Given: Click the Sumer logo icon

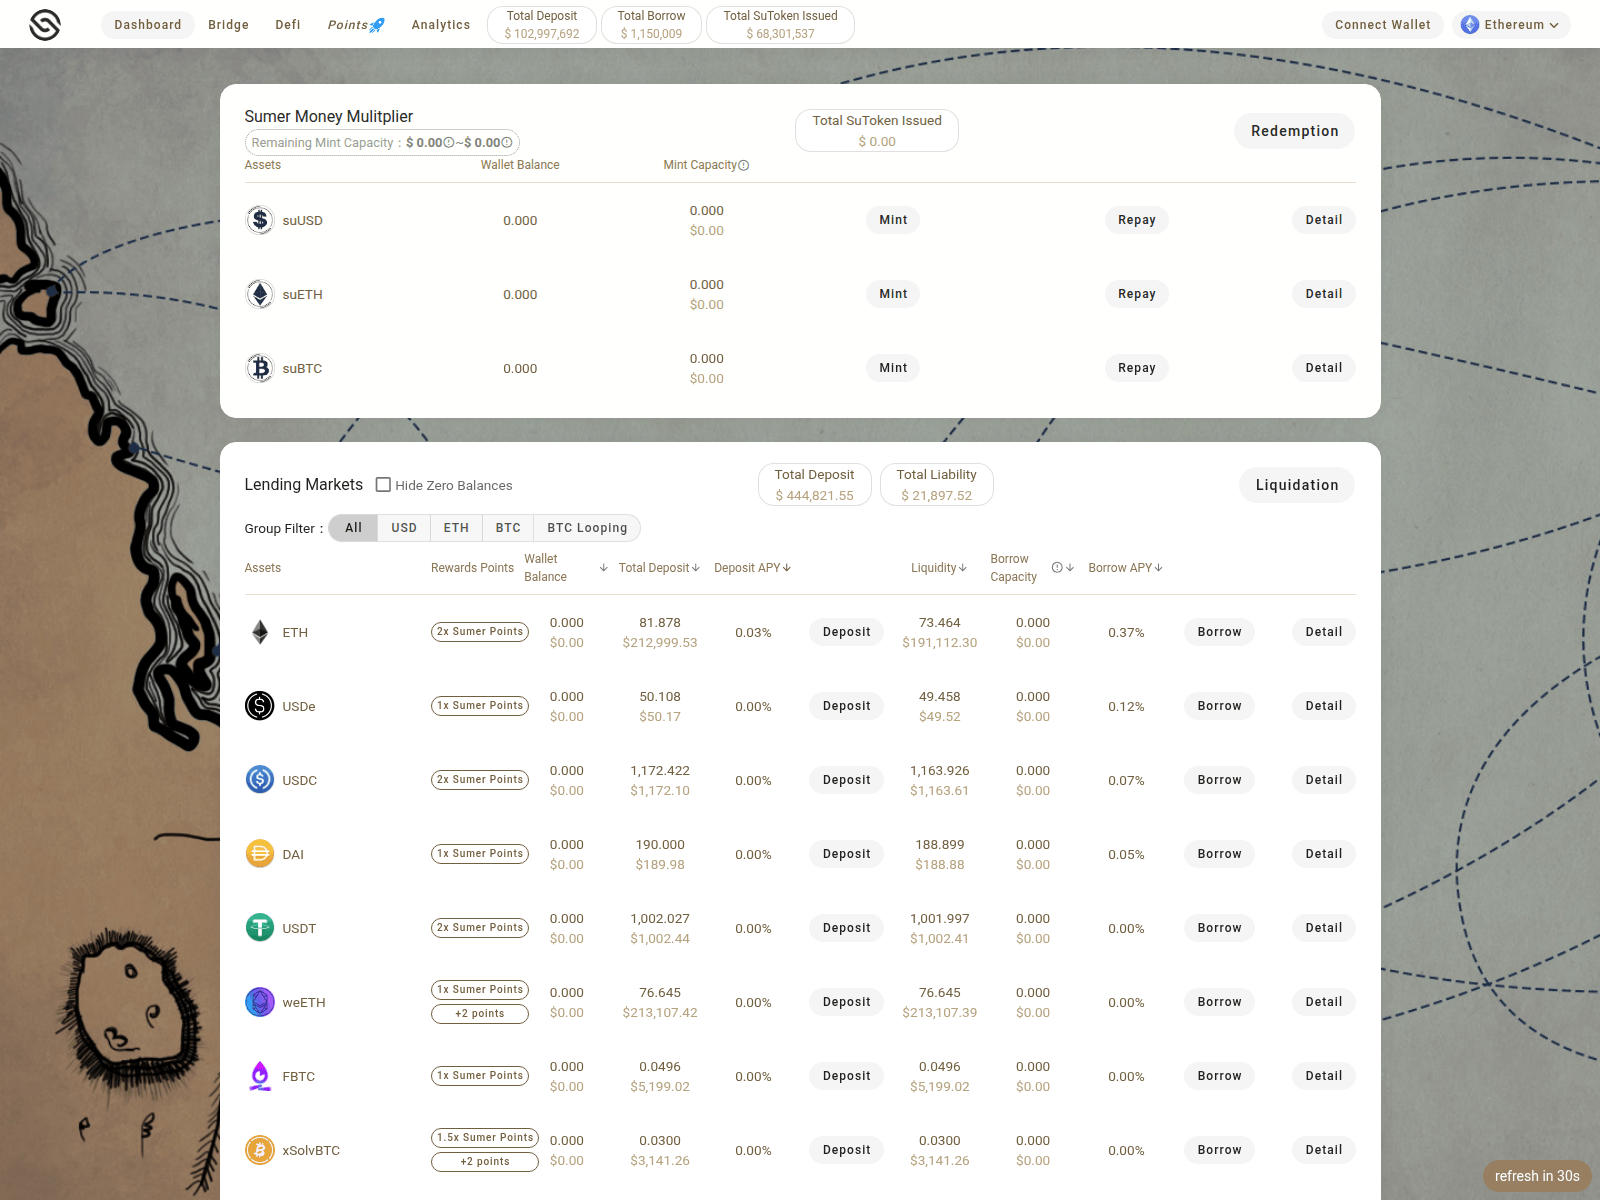Looking at the screenshot, I should click(45, 24).
